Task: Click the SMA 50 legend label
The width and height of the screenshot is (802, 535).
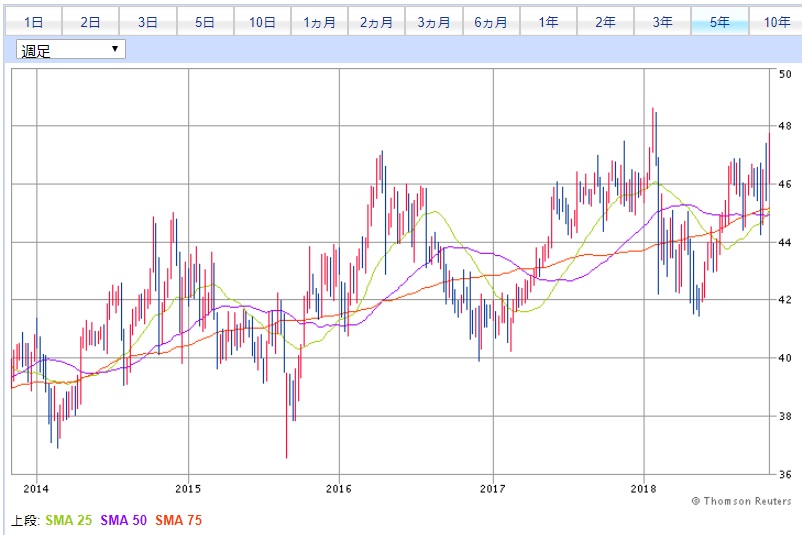Action: (x=123, y=520)
